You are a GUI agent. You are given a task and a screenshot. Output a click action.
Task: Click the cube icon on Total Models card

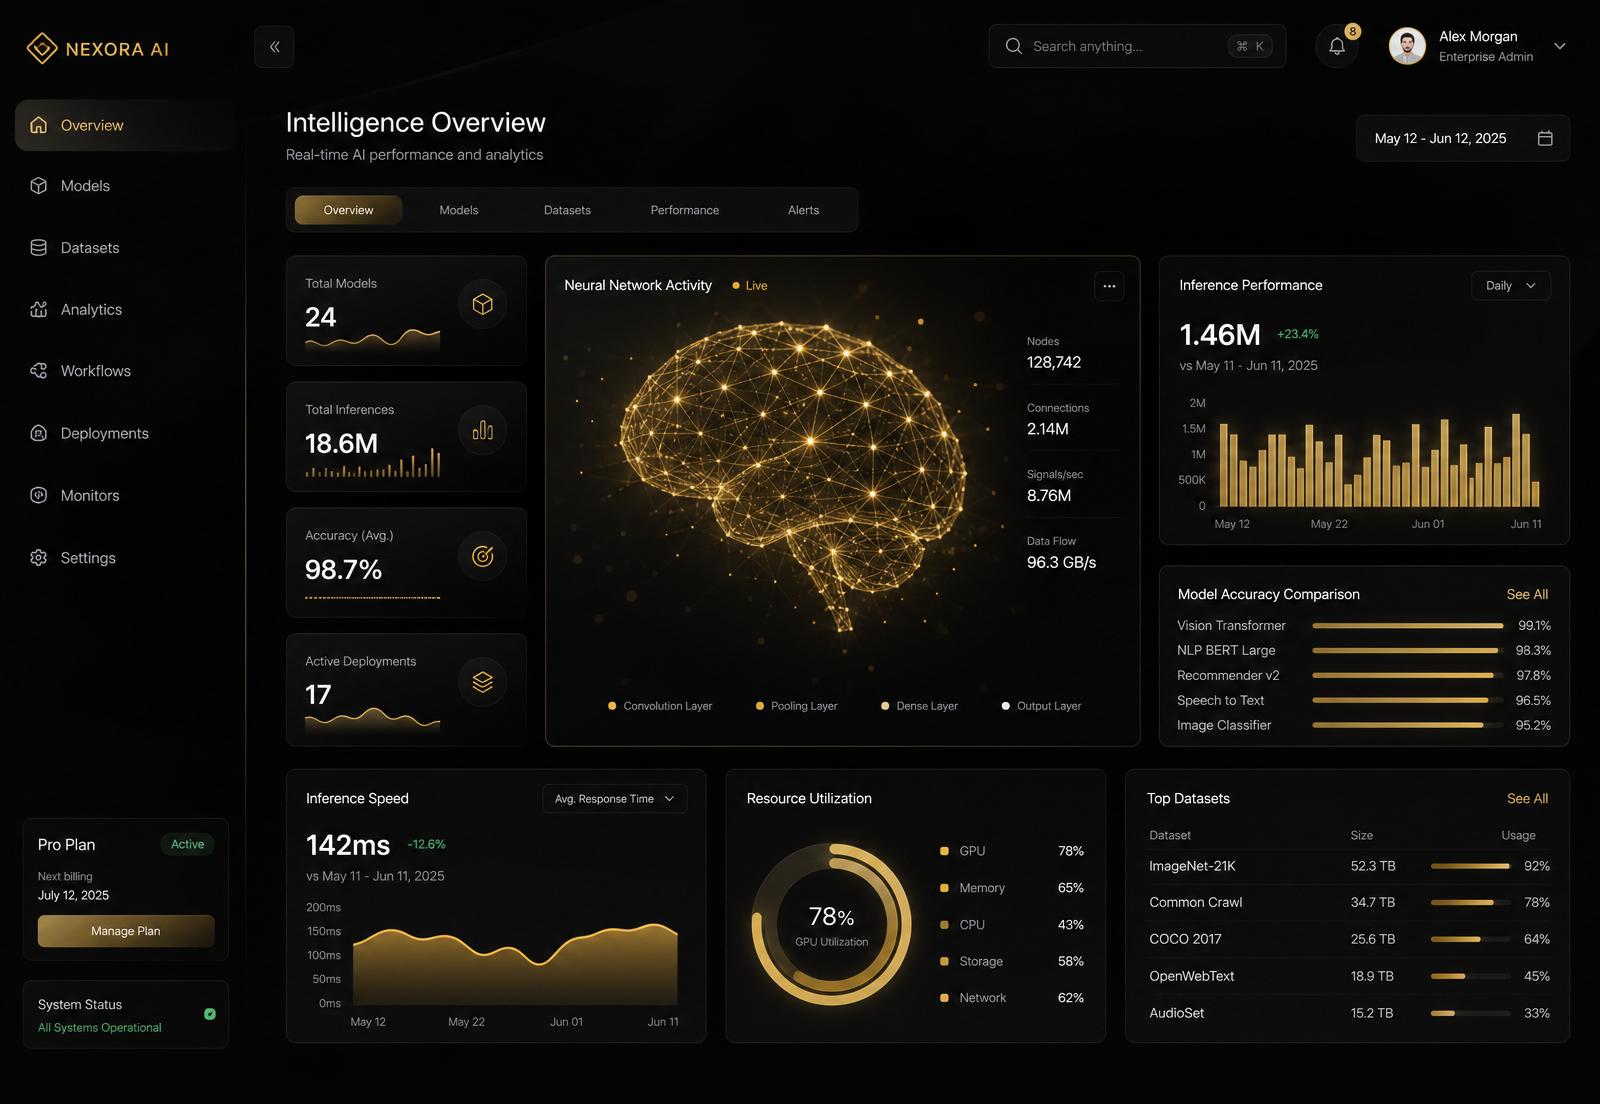pyautogui.click(x=482, y=304)
